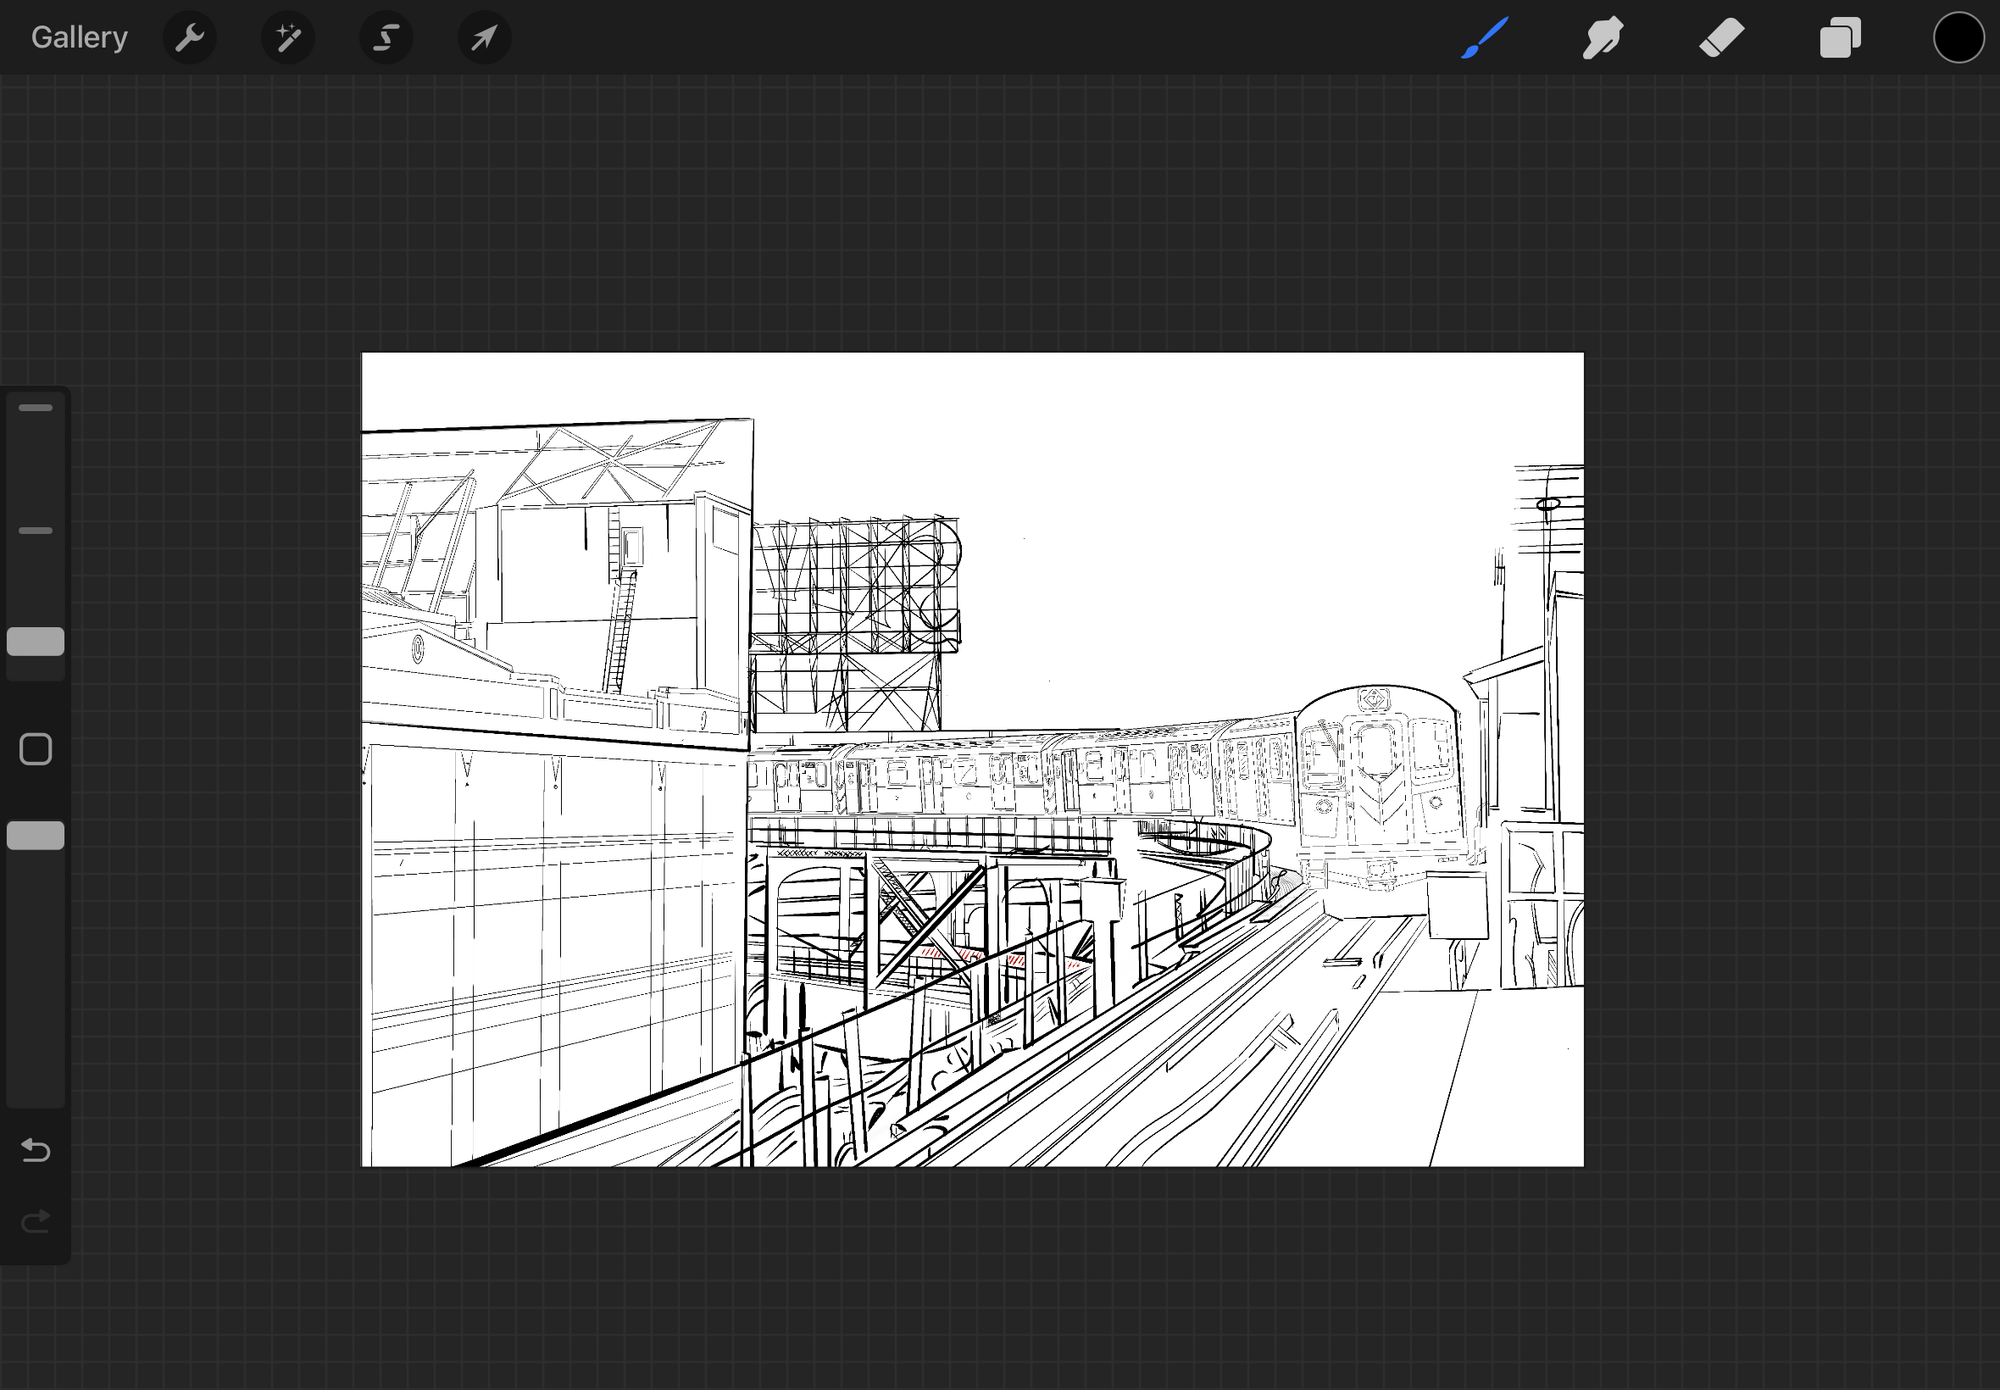This screenshot has height=1390, width=2000.
Task: Redo the undone stroke
Action: click(x=36, y=1222)
